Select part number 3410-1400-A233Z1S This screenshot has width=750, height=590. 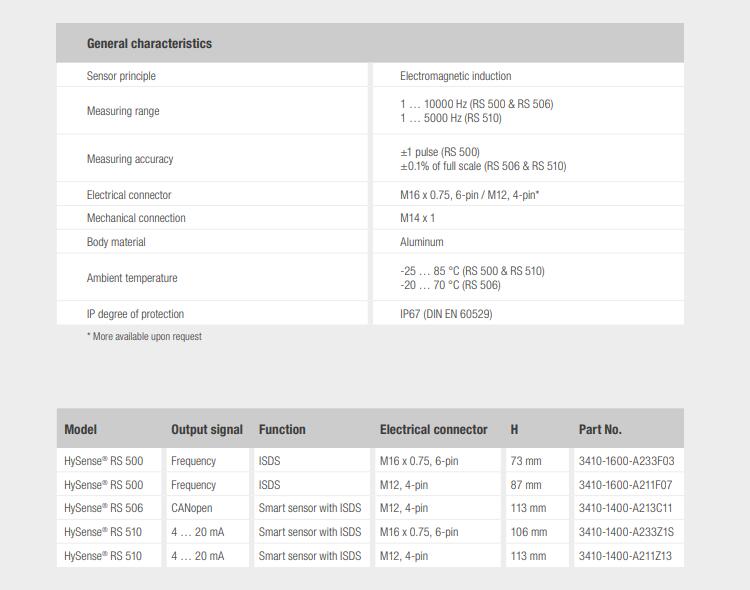coord(626,532)
